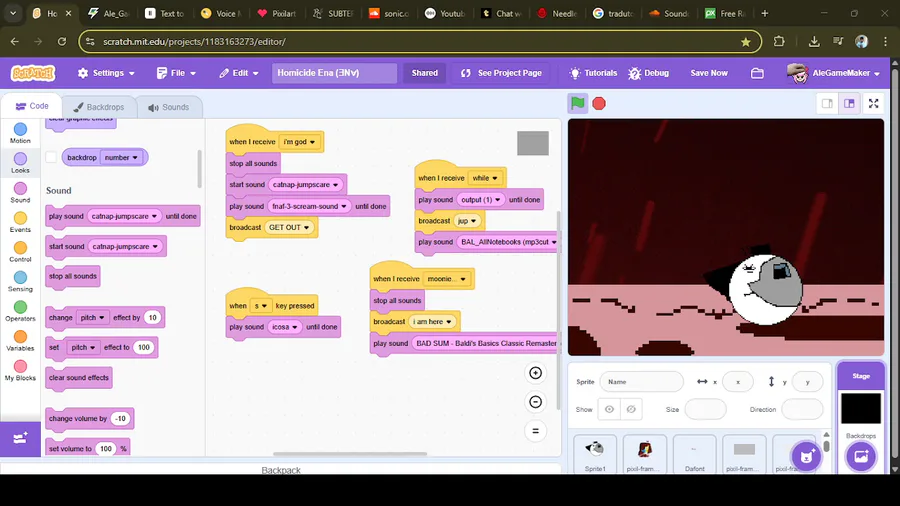Zoom in the code workspace
Screen dimensions: 900x506
tap(535, 373)
